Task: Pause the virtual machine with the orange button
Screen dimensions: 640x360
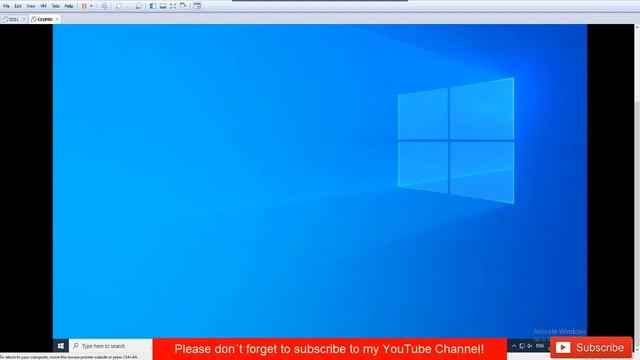Action: (84, 6)
